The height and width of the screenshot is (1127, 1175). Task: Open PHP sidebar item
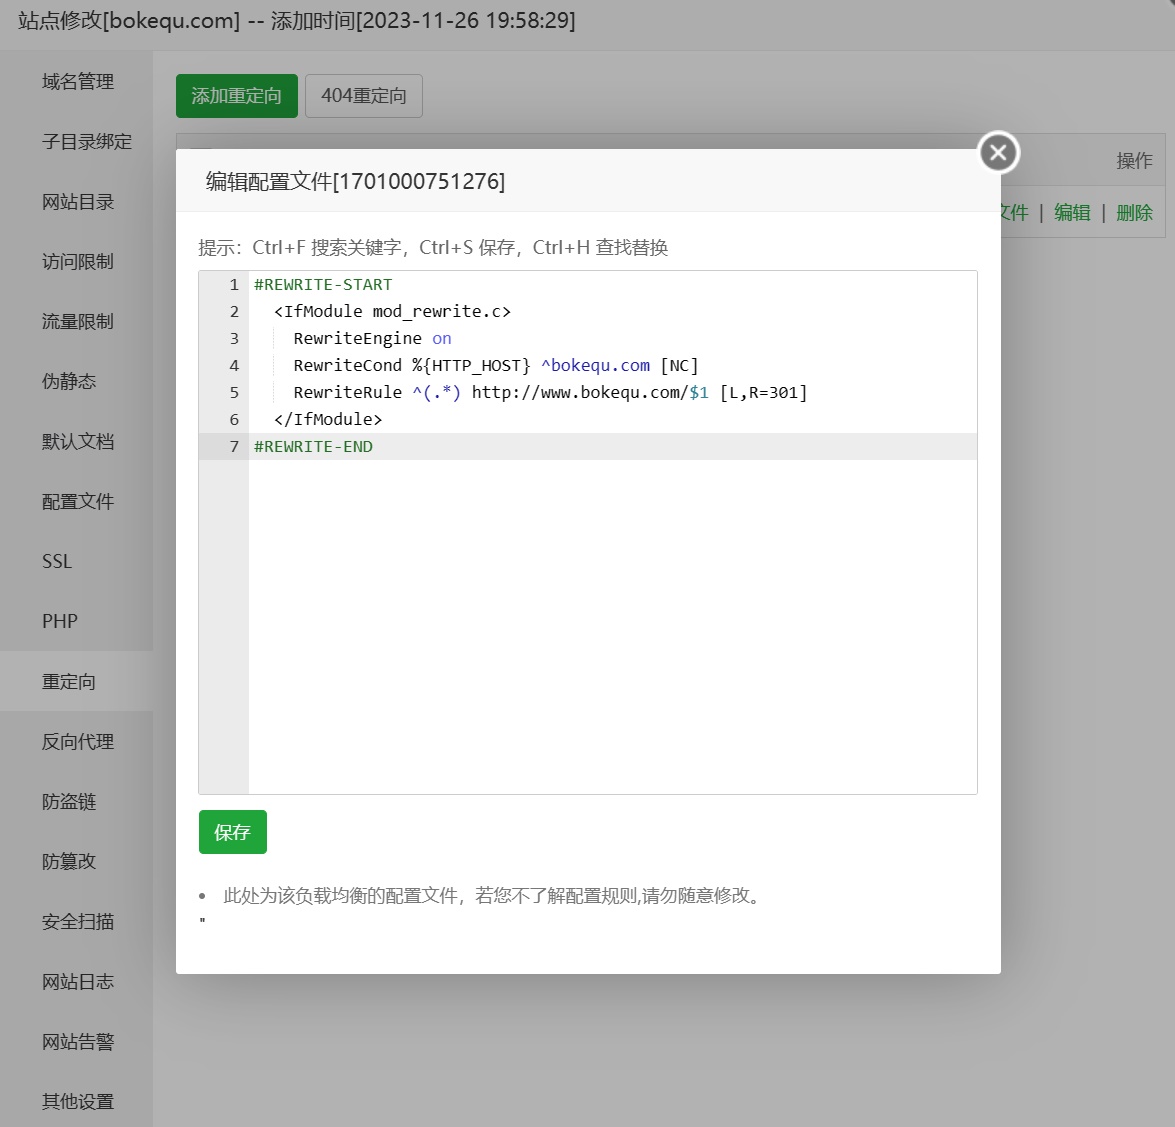tap(60, 621)
